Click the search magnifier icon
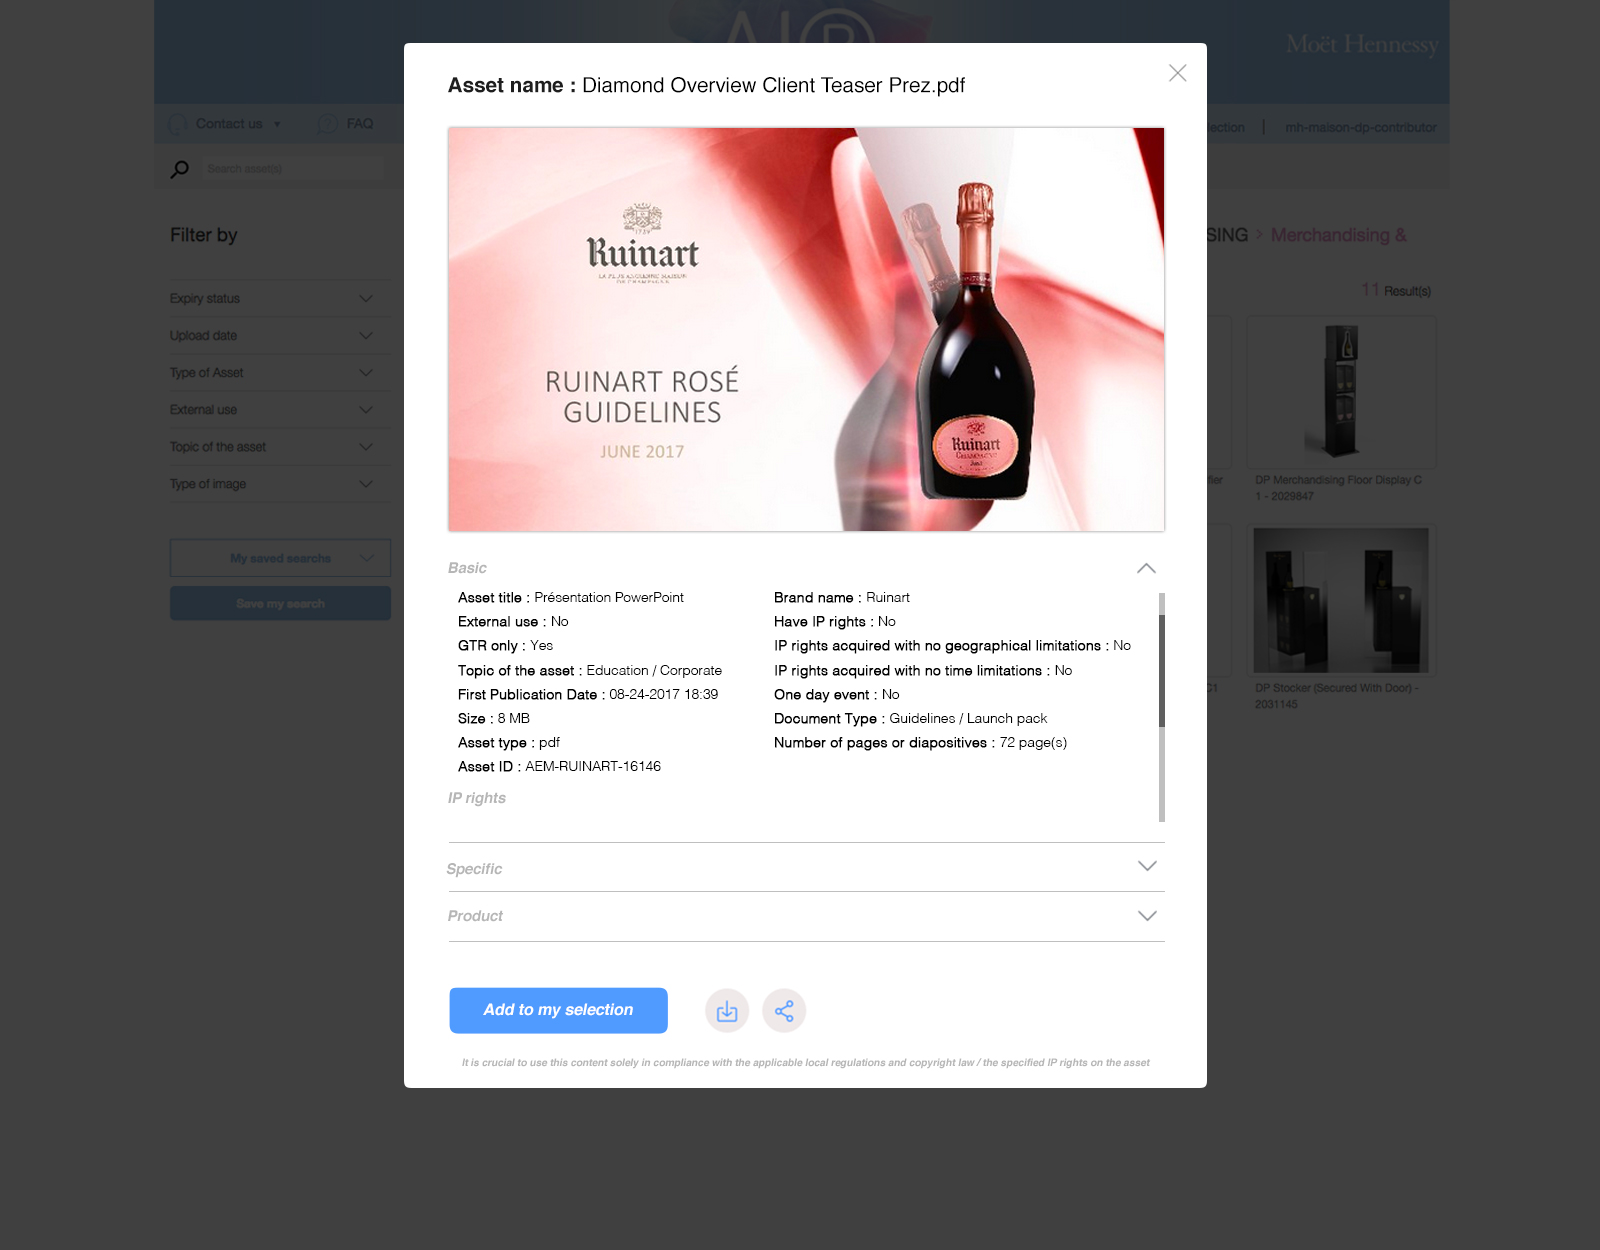The width and height of the screenshot is (1600, 1250). [x=180, y=169]
